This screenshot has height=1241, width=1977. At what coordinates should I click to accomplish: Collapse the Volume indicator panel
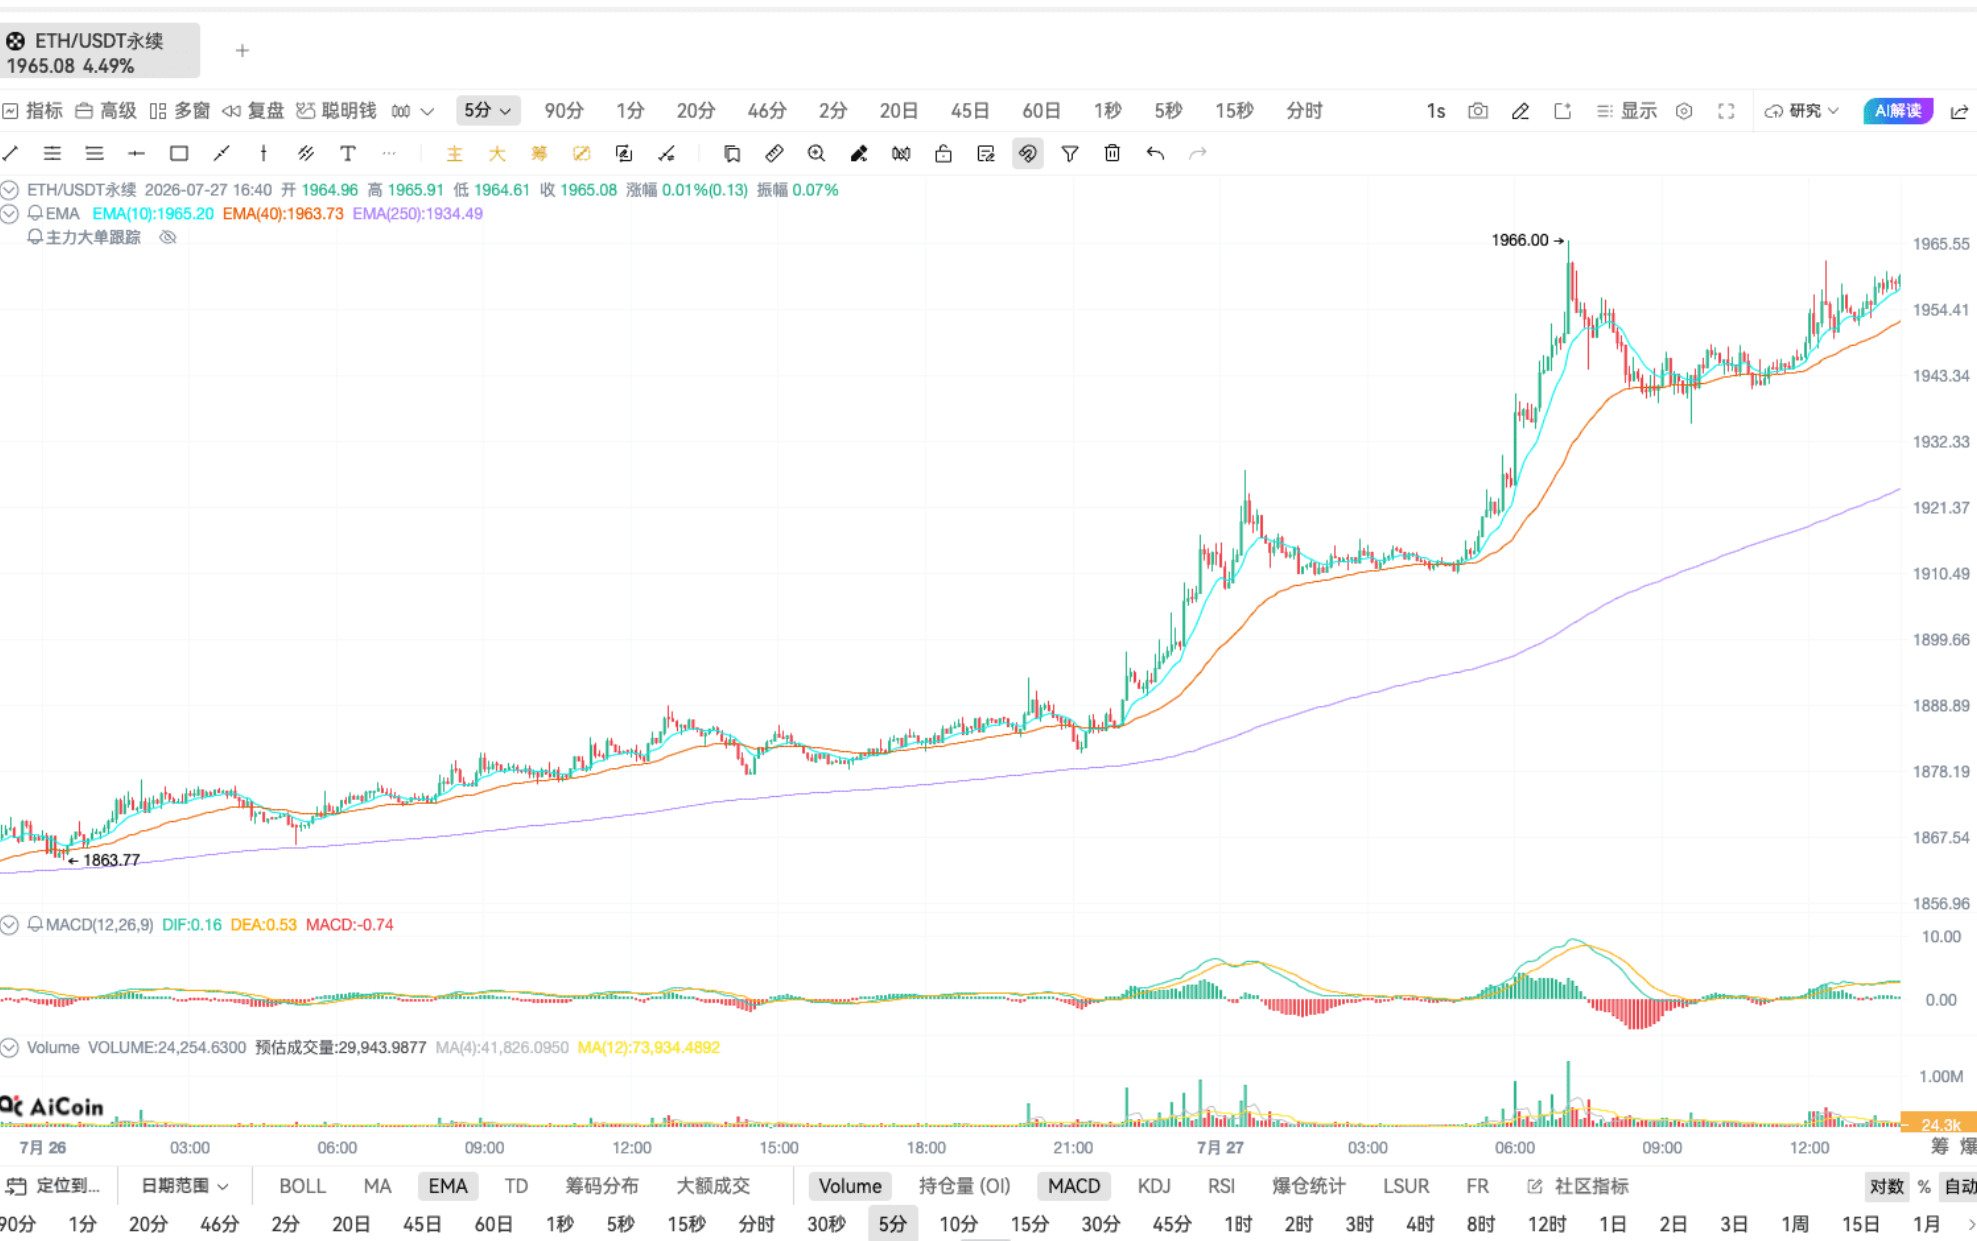coord(10,1047)
